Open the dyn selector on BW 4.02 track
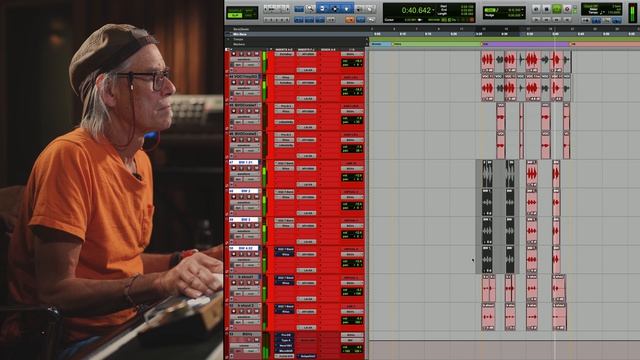640x360 pixels. 238,265
